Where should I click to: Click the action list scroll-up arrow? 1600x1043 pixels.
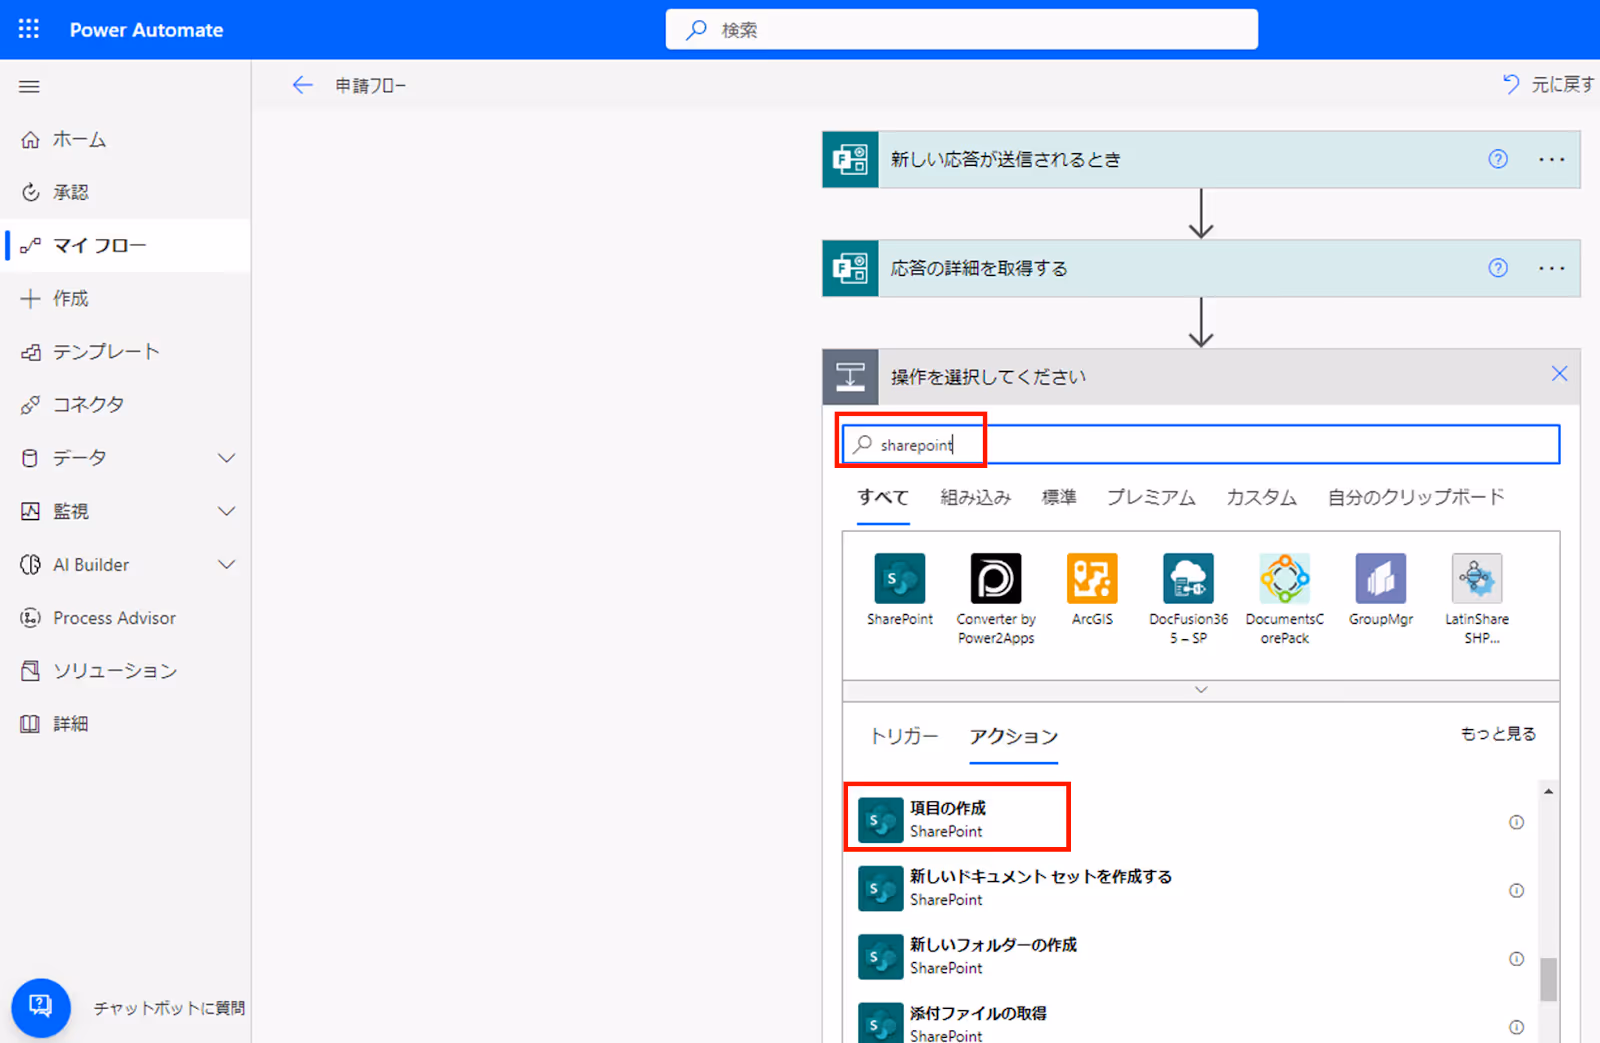(1548, 791)
